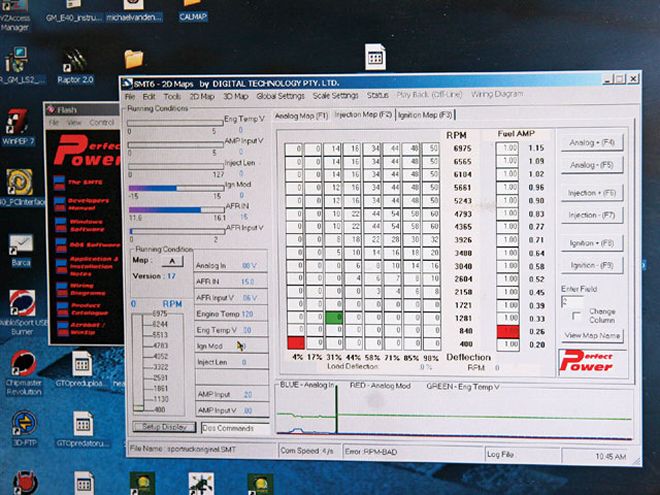Open the Control menu in the Flash window
This screenshot has width=660, height=495.
(101, 122)
